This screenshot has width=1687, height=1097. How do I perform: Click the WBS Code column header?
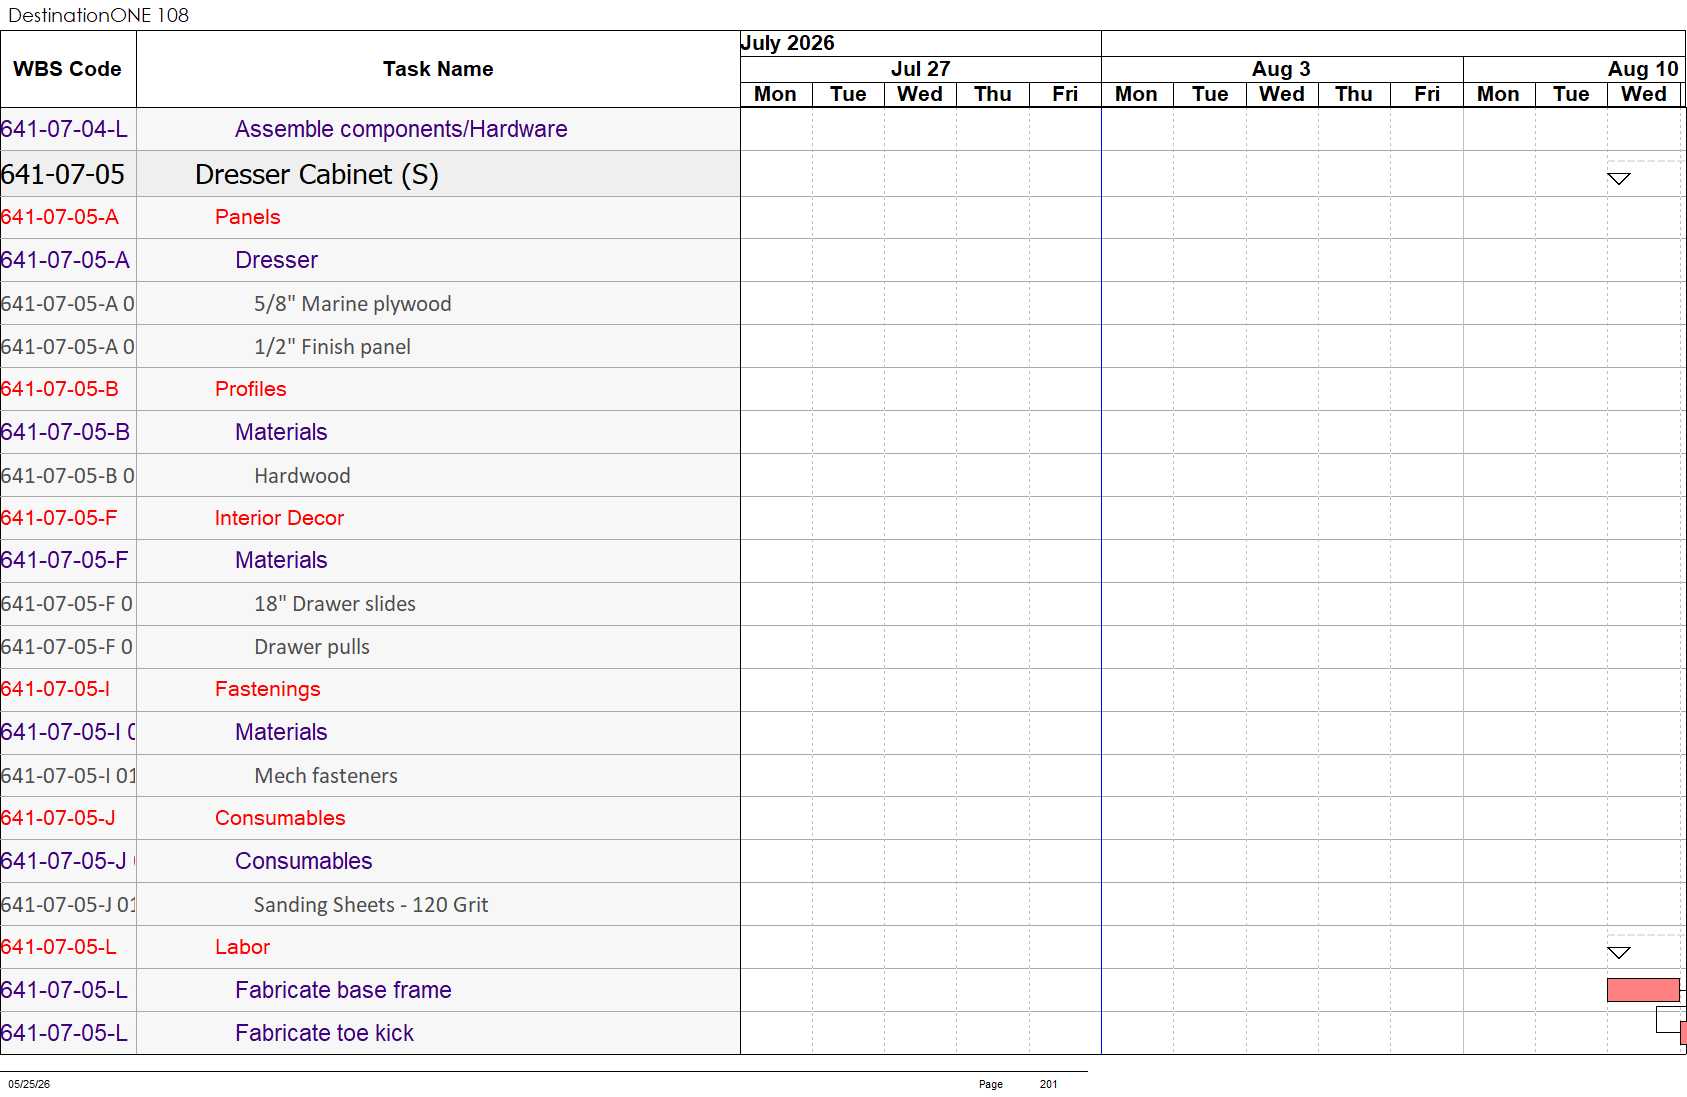tap(67, 69)
